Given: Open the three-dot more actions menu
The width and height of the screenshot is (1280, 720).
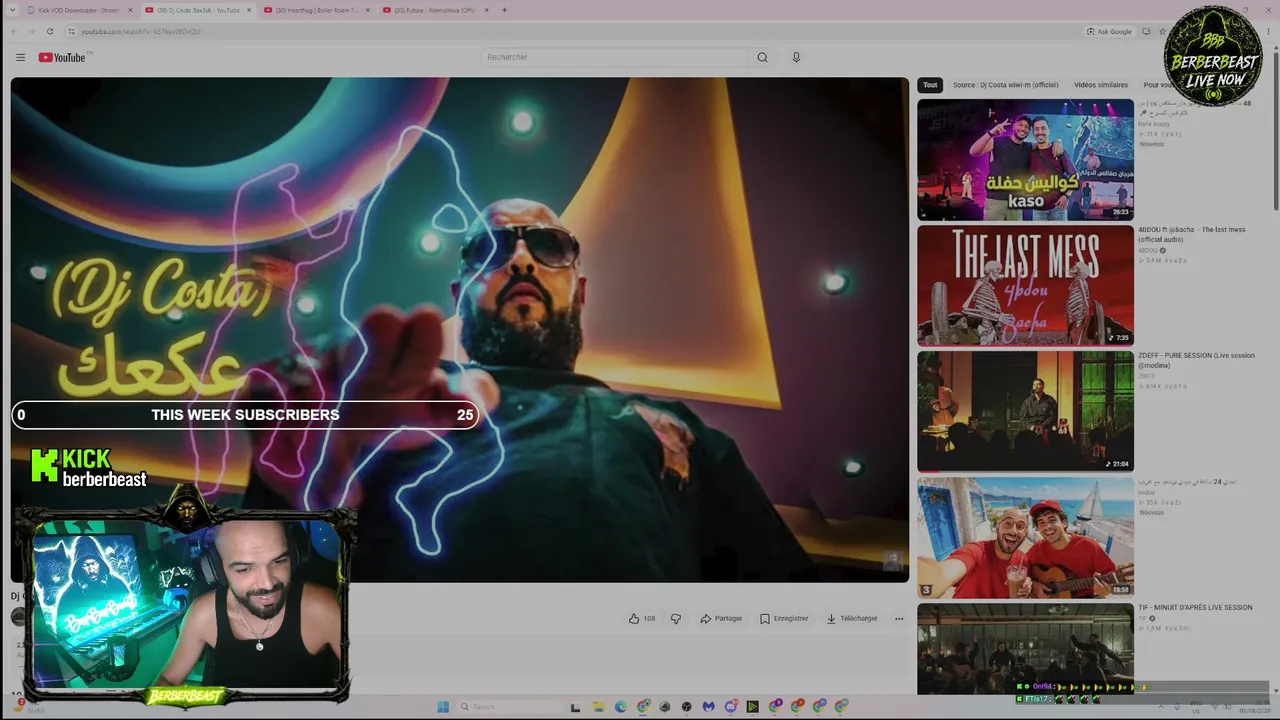Looking at the screenshot, I should coord(899,619).
